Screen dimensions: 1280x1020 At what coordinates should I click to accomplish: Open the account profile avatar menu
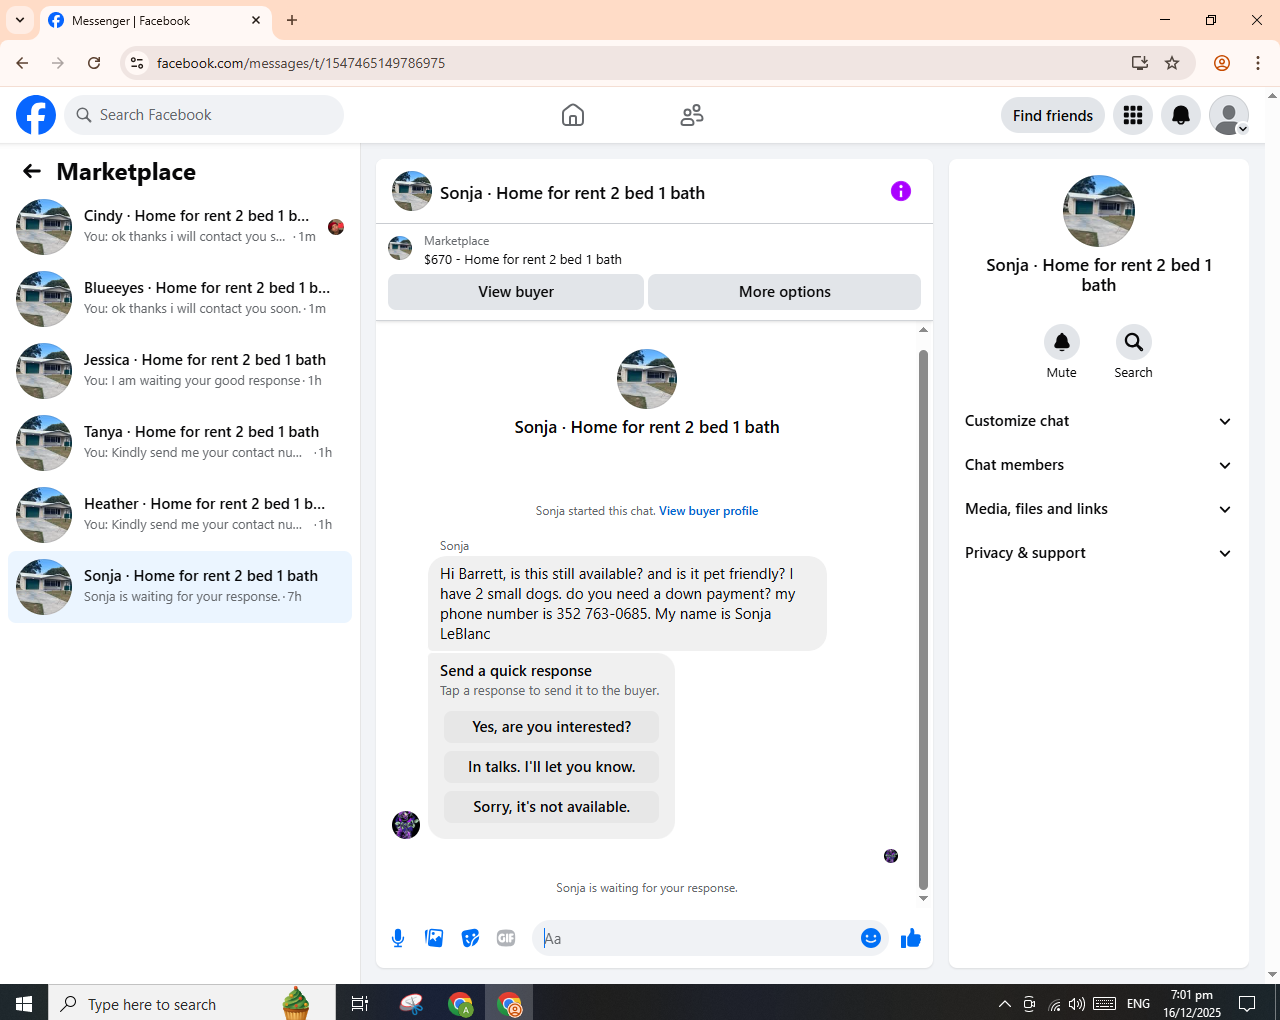1229,115
